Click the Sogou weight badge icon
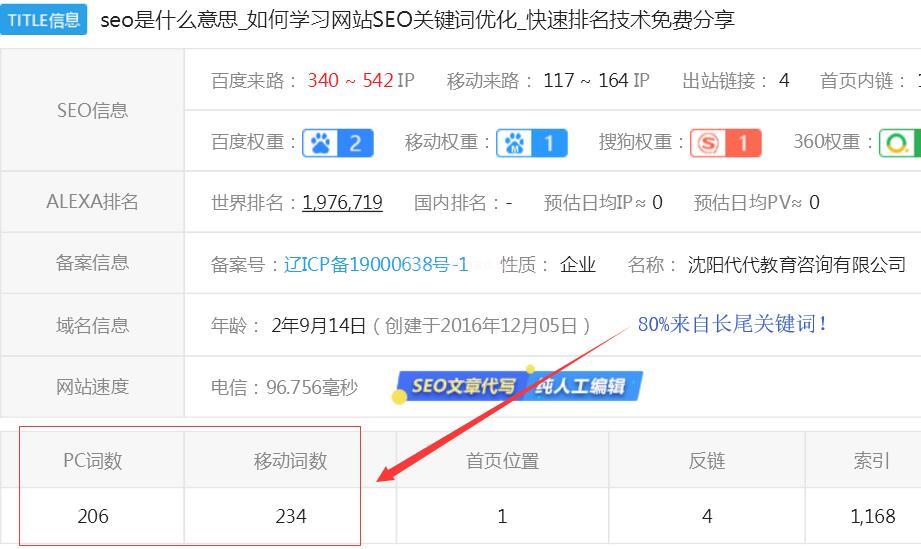This screenshot has height=549, width=921. tap(725, 143)
